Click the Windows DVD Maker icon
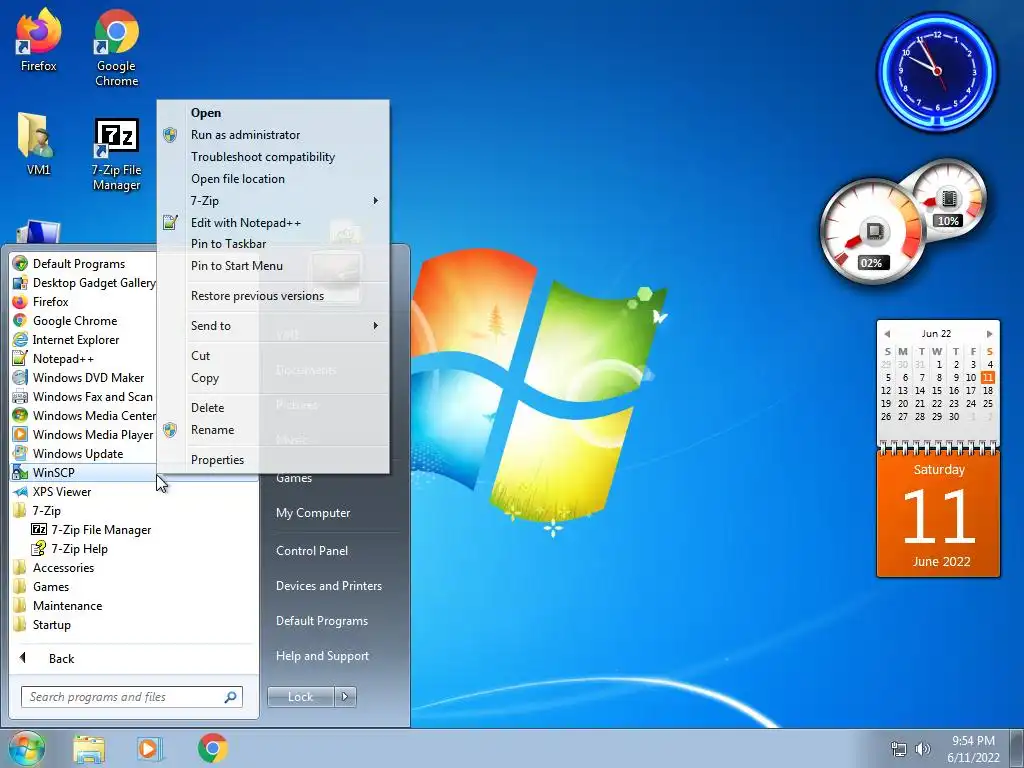 pyautogui.click(x=20, y=377)
